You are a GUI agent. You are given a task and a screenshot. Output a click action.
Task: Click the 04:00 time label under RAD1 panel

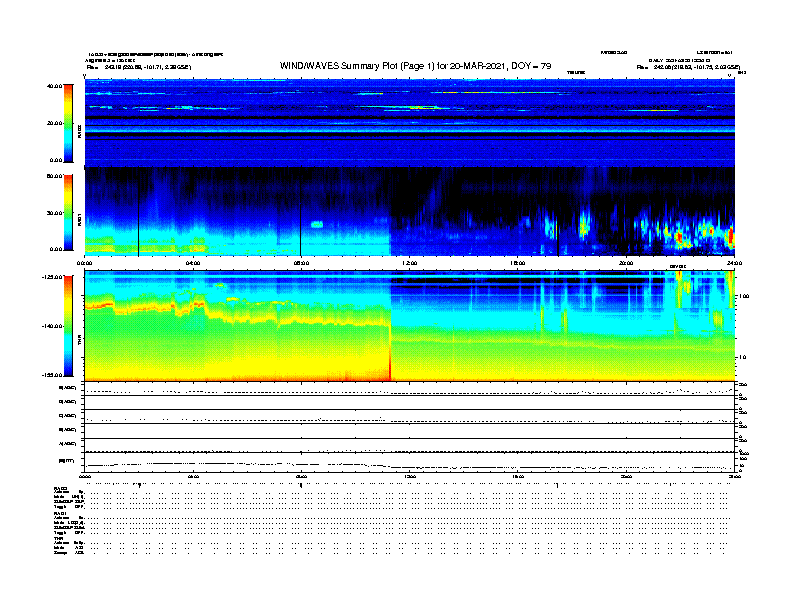[193, 263]
